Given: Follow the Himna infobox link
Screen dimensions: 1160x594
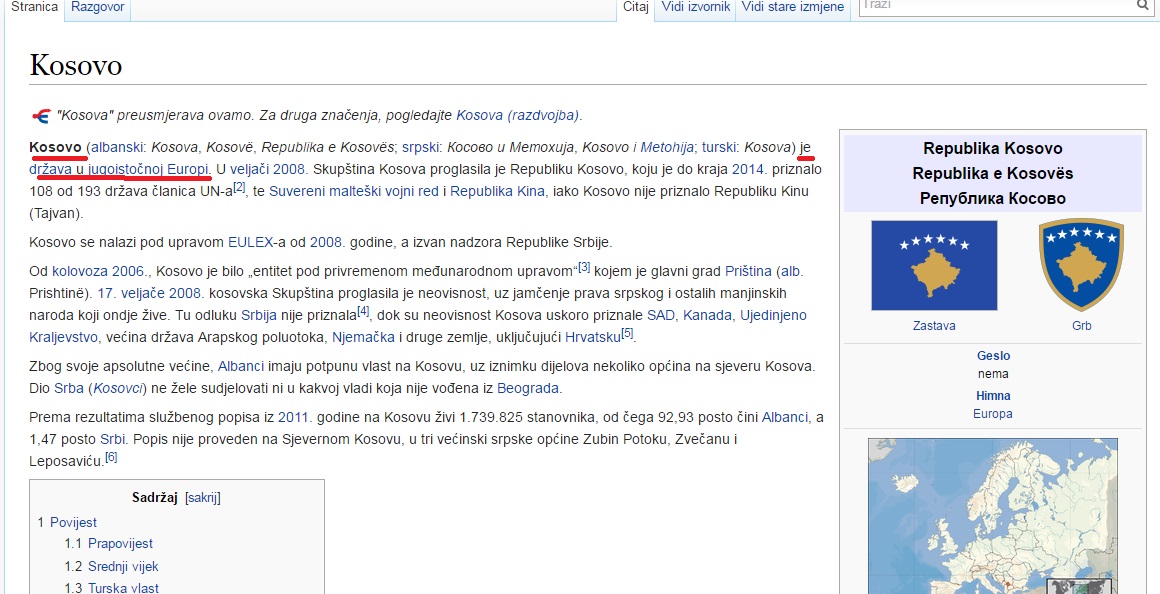Looking at the screenshot, I should [993, 396].
